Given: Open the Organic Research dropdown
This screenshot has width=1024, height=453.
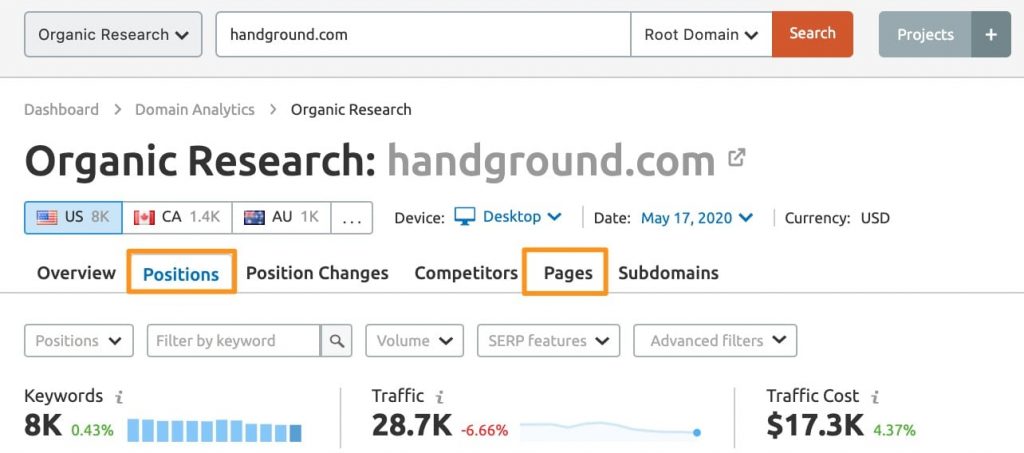Looking at the screenshot, I should 113,35.
